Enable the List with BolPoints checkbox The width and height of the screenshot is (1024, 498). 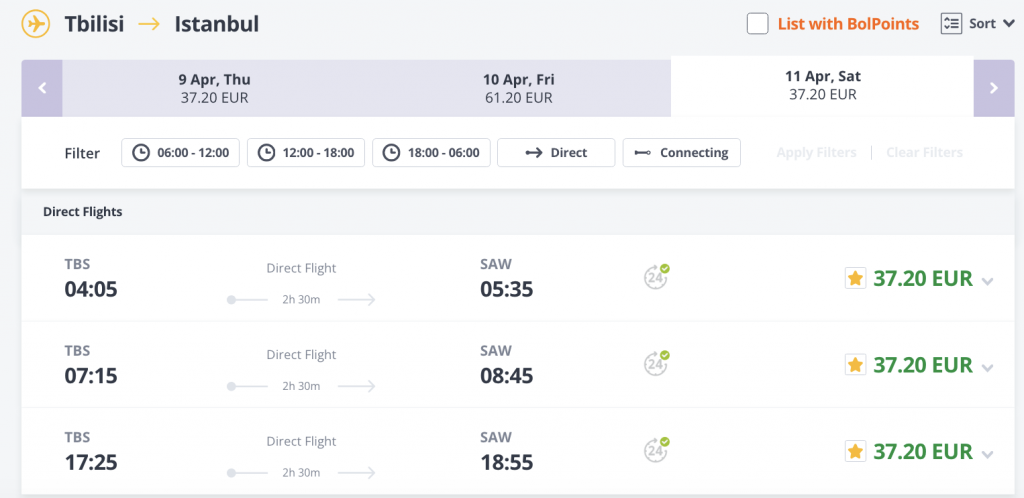(x=758, y=23)
